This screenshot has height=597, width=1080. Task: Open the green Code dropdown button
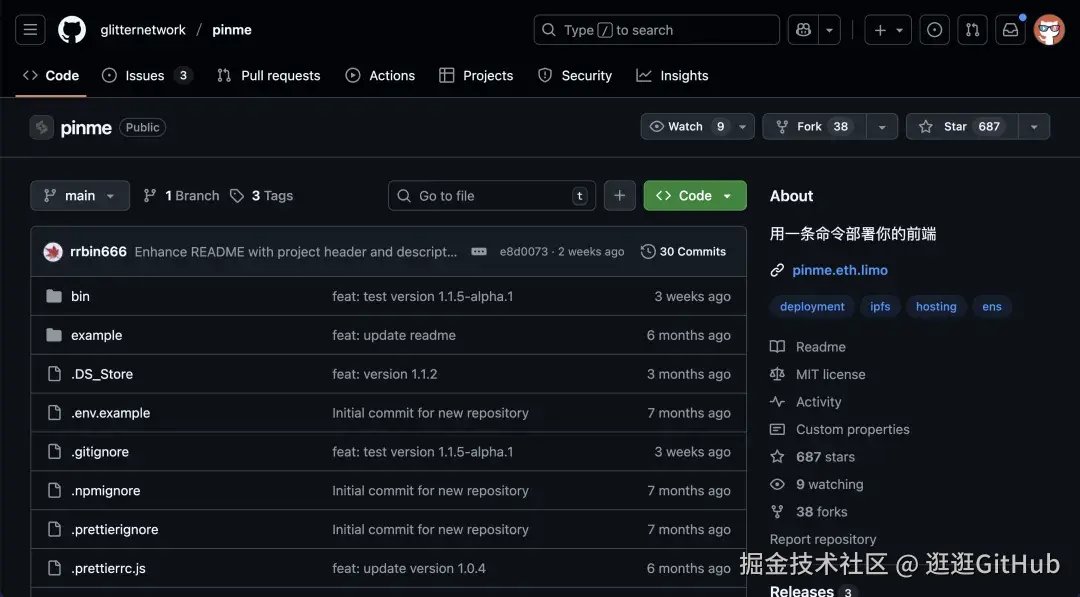click(695, 196)
